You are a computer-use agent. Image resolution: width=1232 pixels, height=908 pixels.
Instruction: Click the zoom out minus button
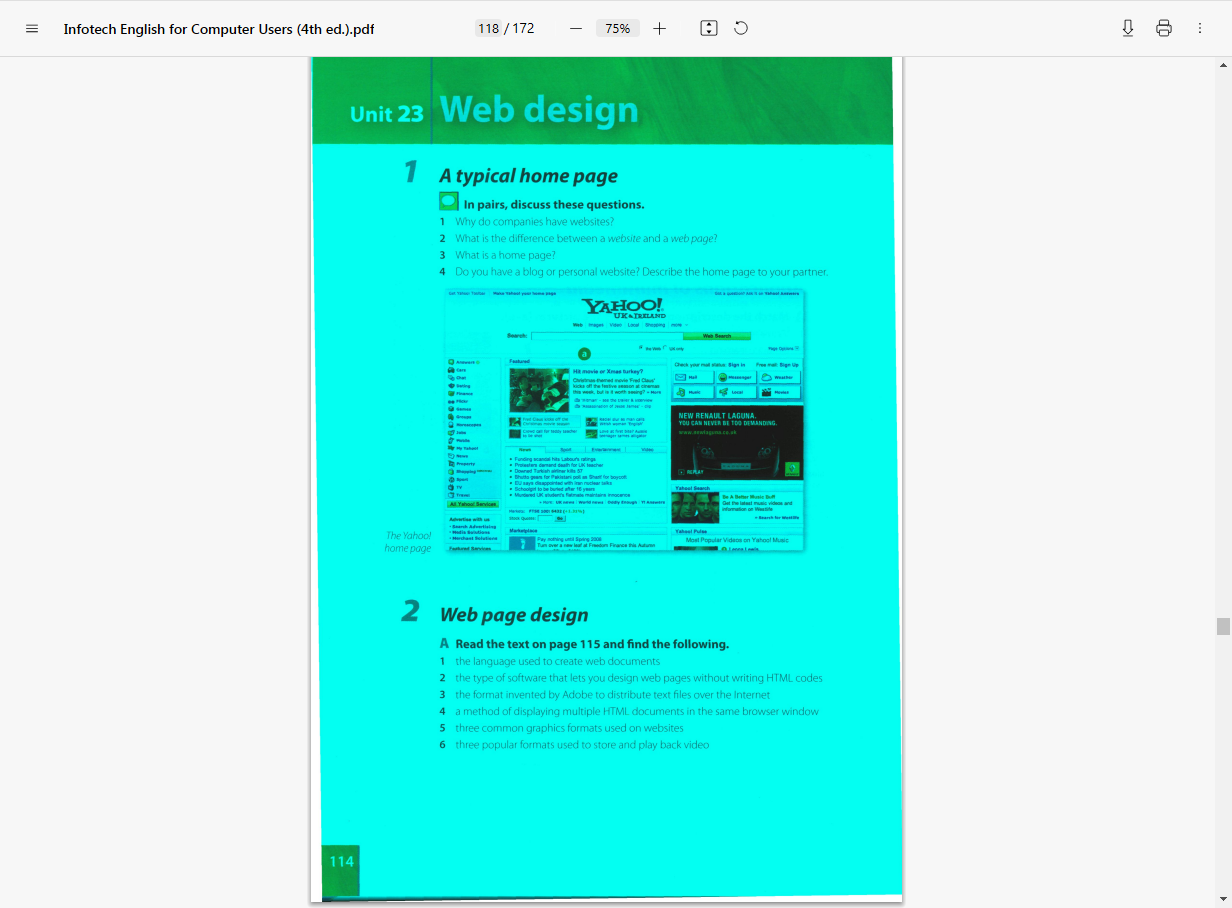576,29
